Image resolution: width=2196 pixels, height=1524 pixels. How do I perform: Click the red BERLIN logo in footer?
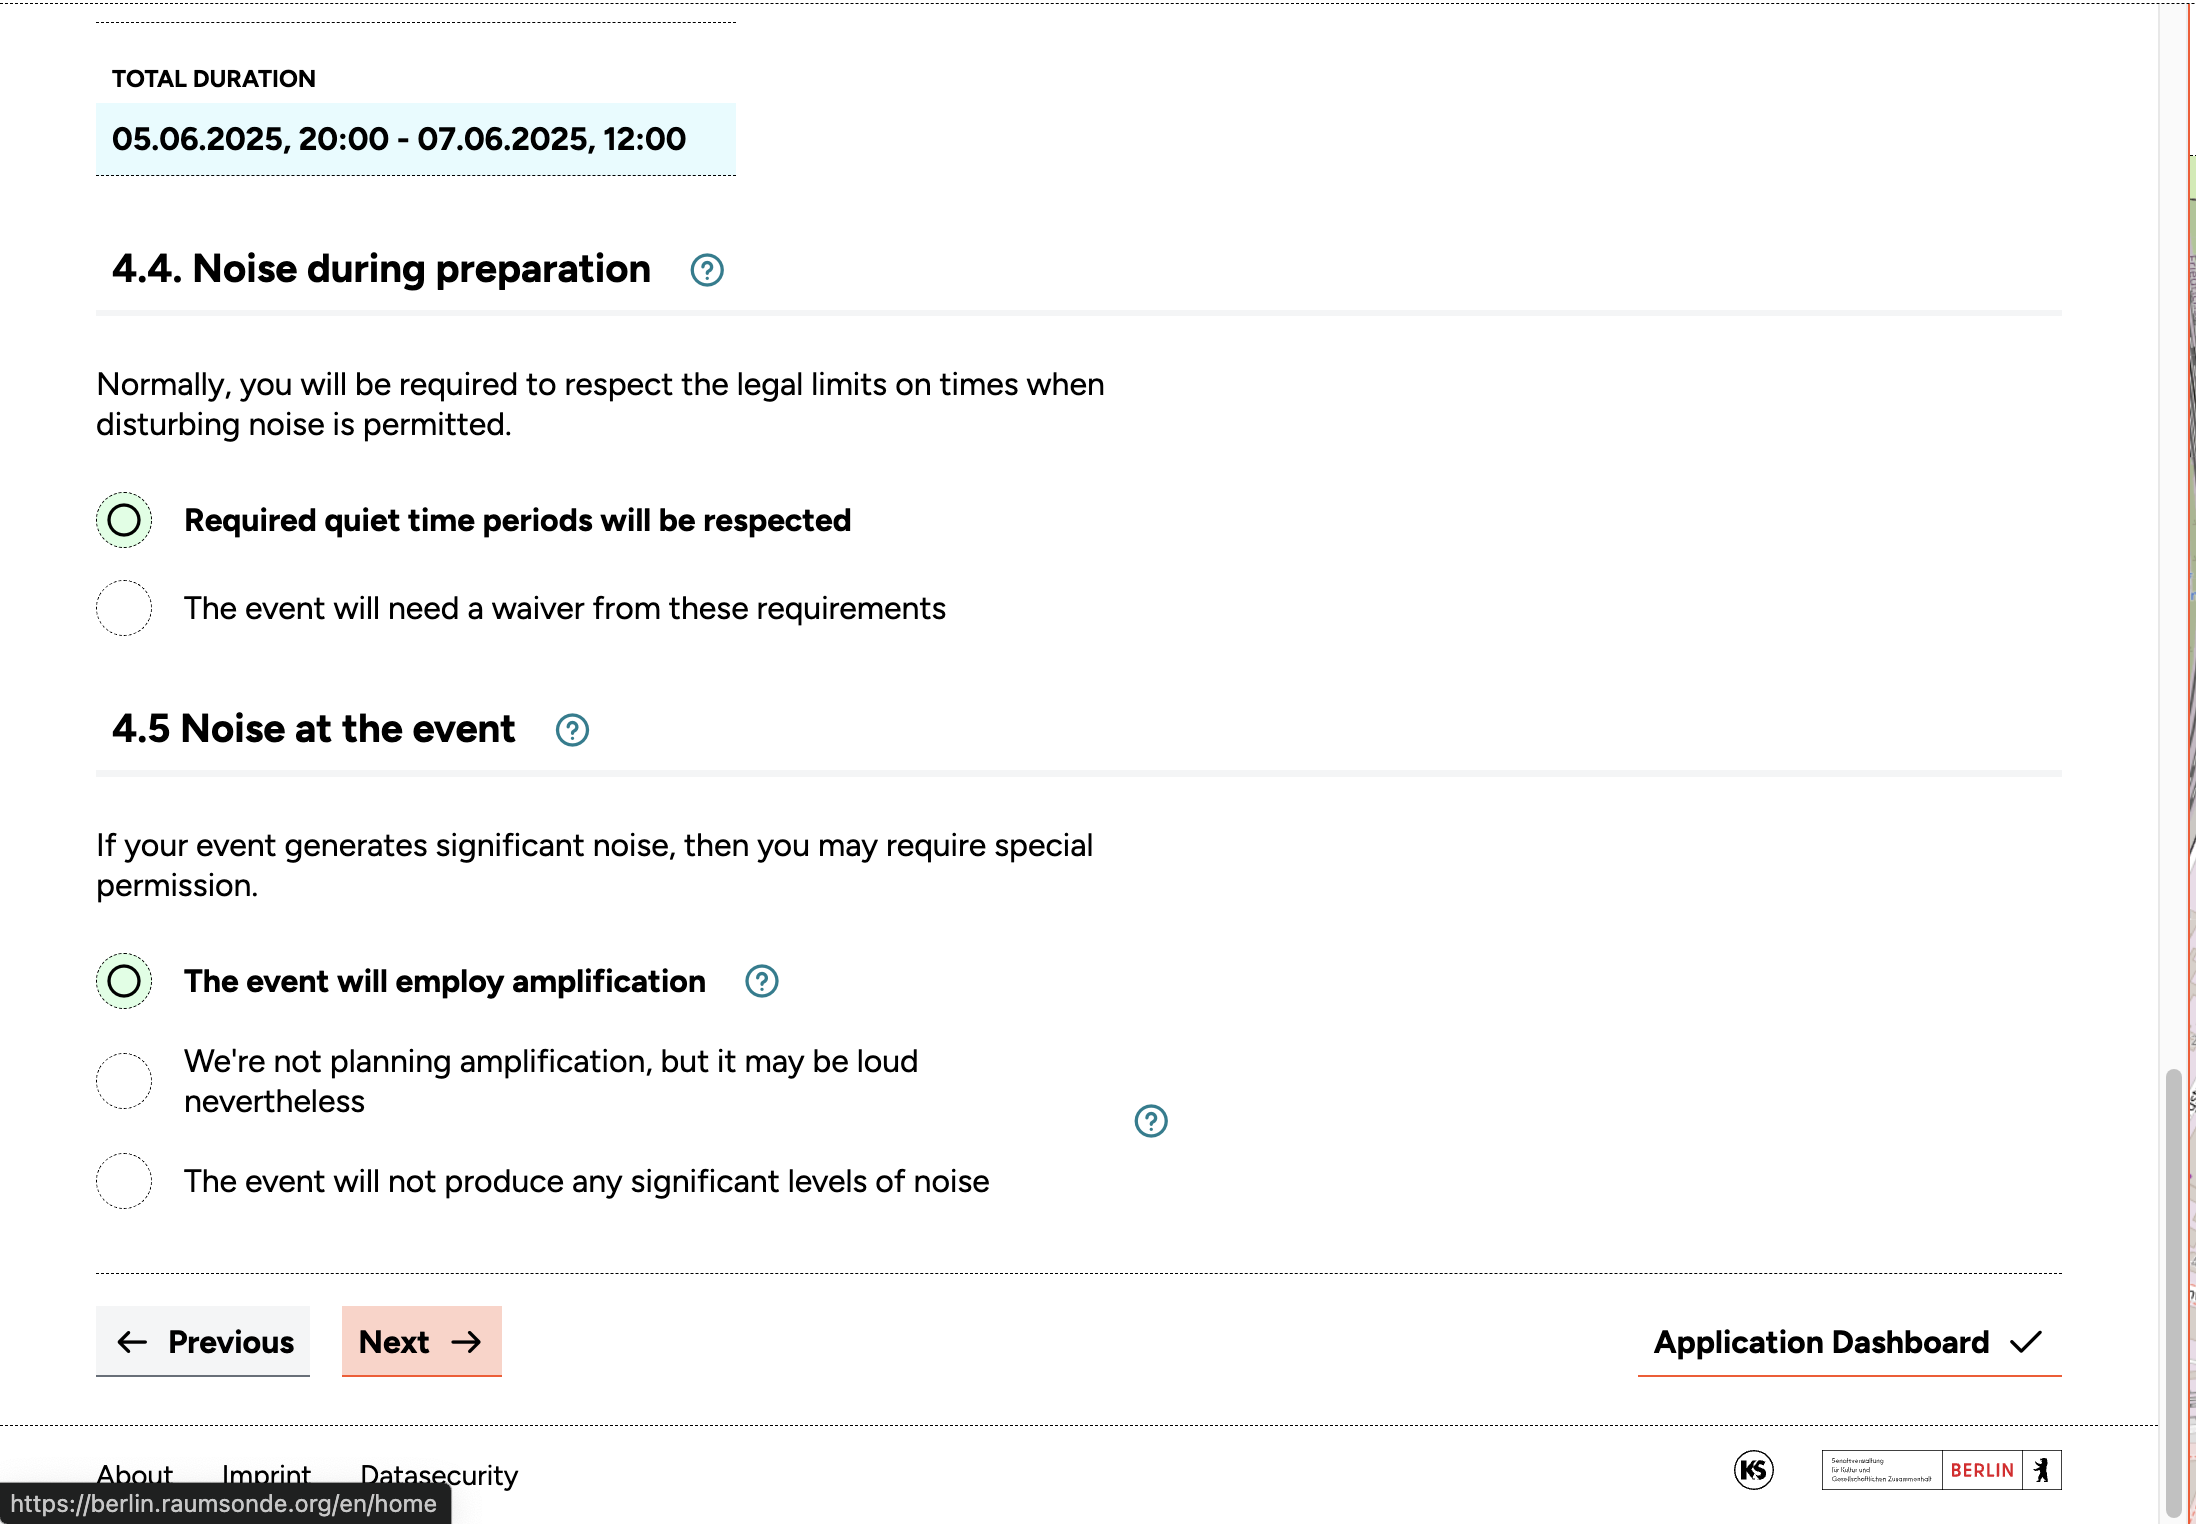point(1982,1470)
